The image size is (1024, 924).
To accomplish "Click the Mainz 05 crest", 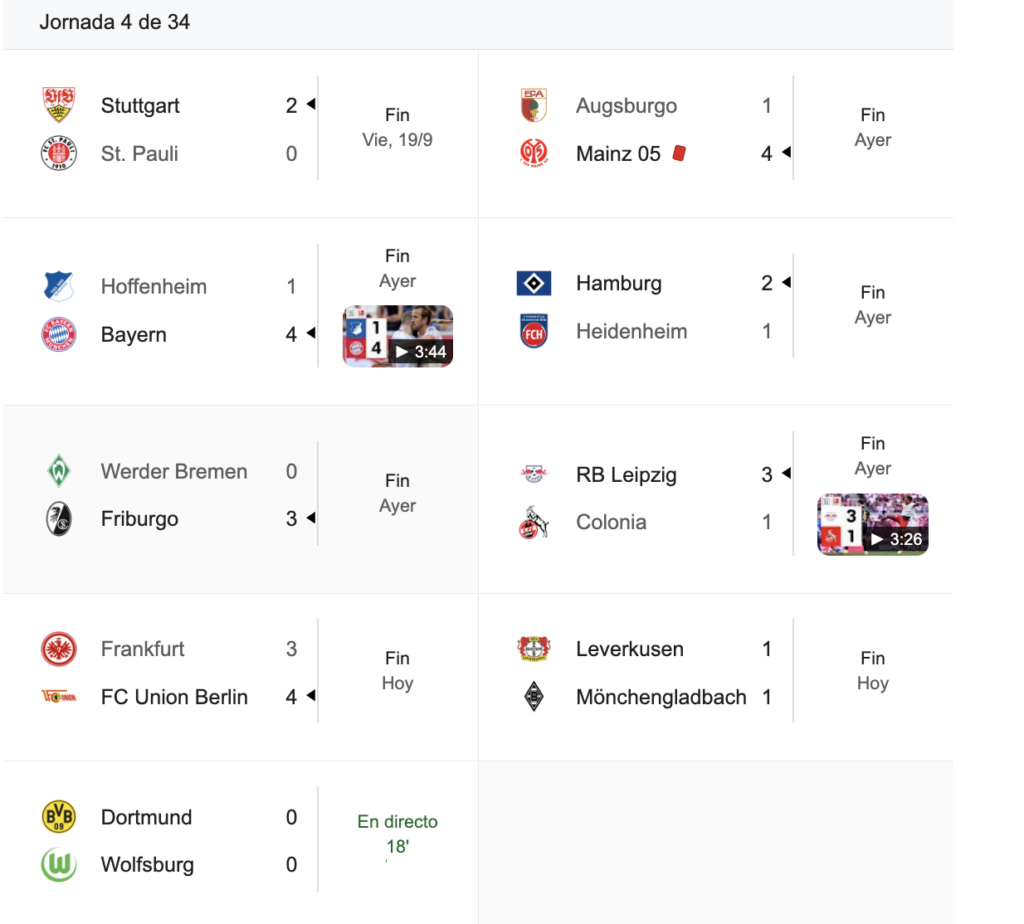I will 533,153.
